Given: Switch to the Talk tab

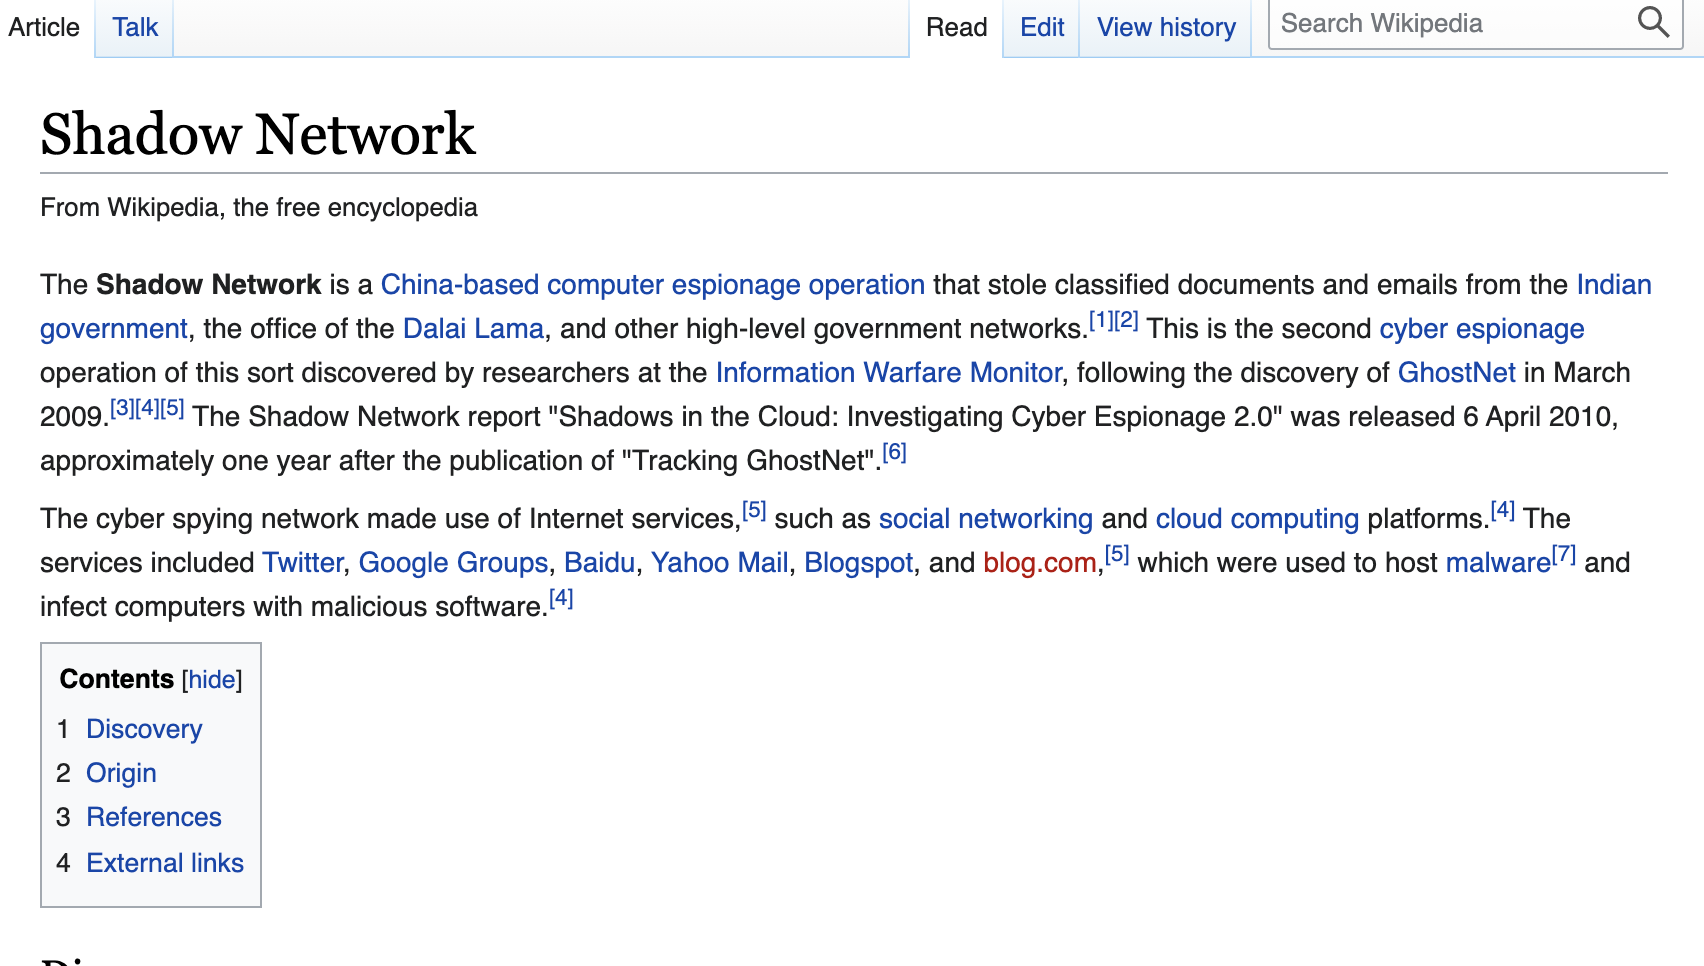Looking at the screenshot, I should [x=135, y=27].
